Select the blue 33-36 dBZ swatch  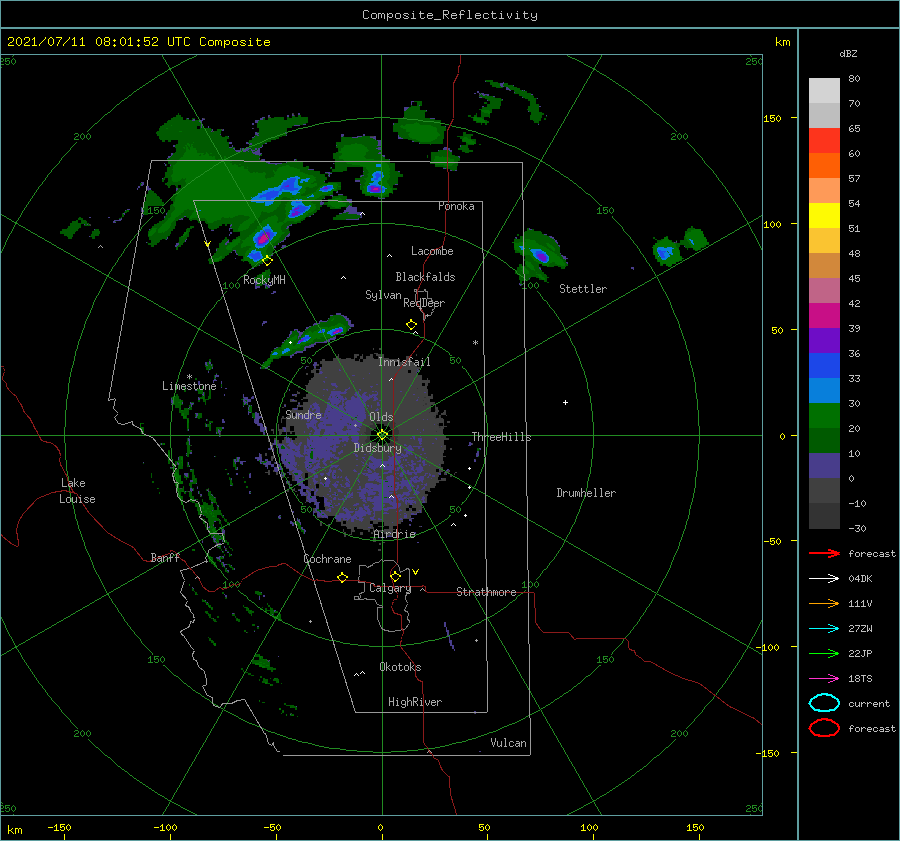824,366
